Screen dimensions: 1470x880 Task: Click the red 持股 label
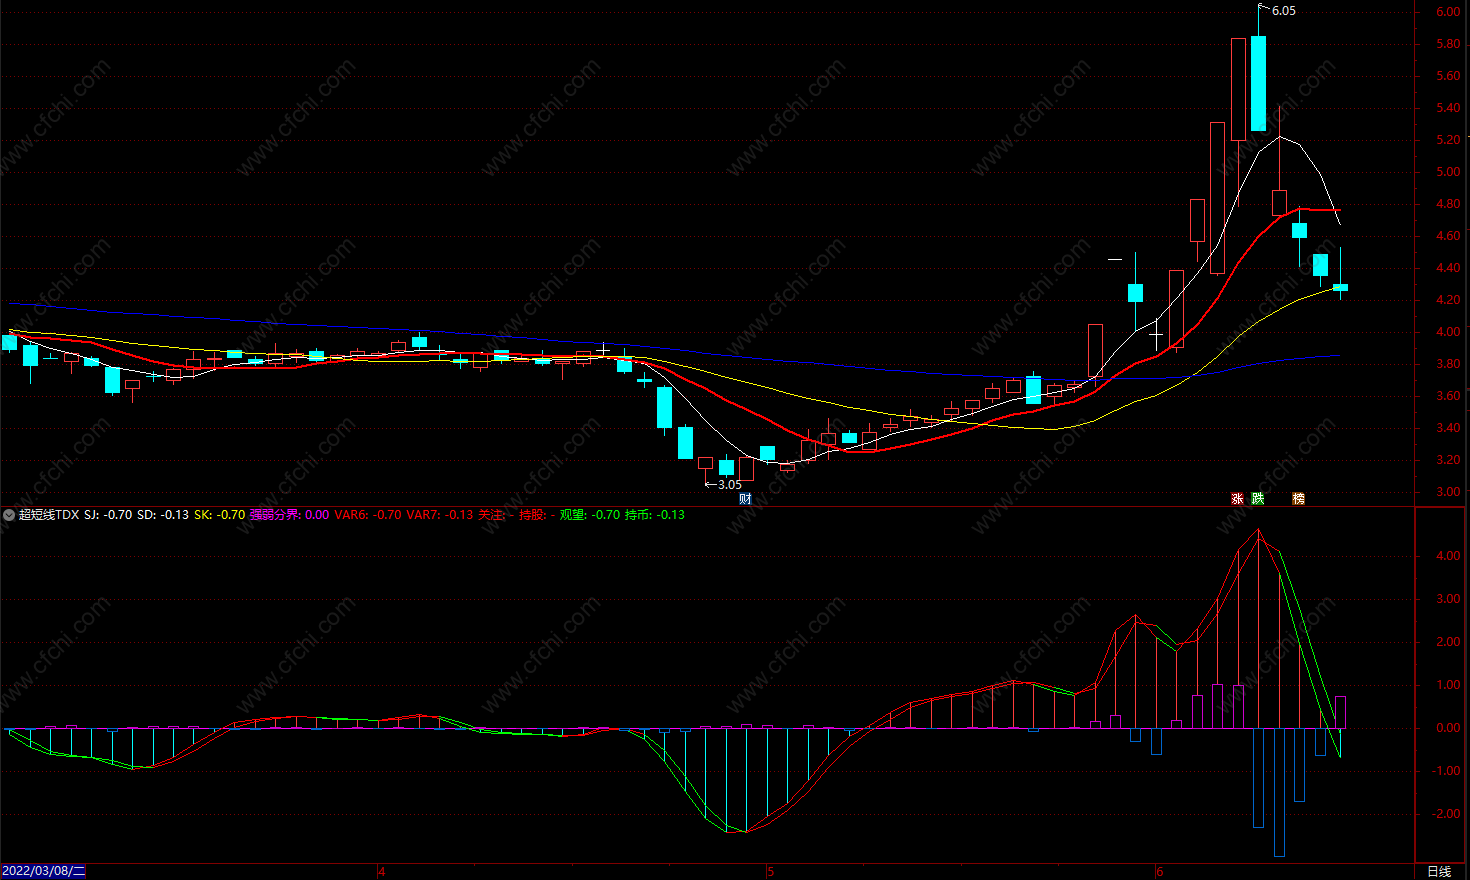[x=534, y=515]
